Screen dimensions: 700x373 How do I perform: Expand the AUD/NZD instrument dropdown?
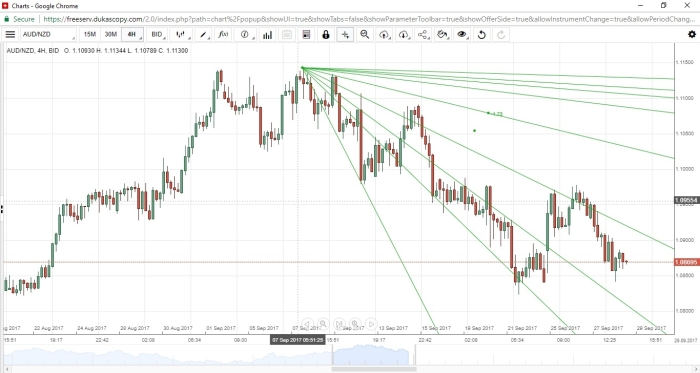tap(48, 34)
